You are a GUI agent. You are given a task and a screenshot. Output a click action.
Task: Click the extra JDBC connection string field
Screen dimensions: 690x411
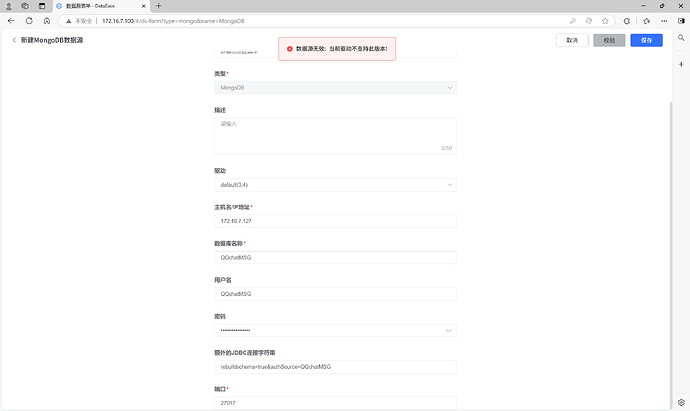335,367
